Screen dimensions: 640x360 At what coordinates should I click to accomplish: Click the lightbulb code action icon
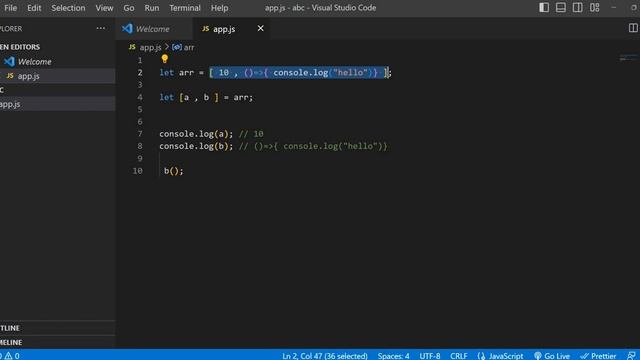[x=164, y=59]
